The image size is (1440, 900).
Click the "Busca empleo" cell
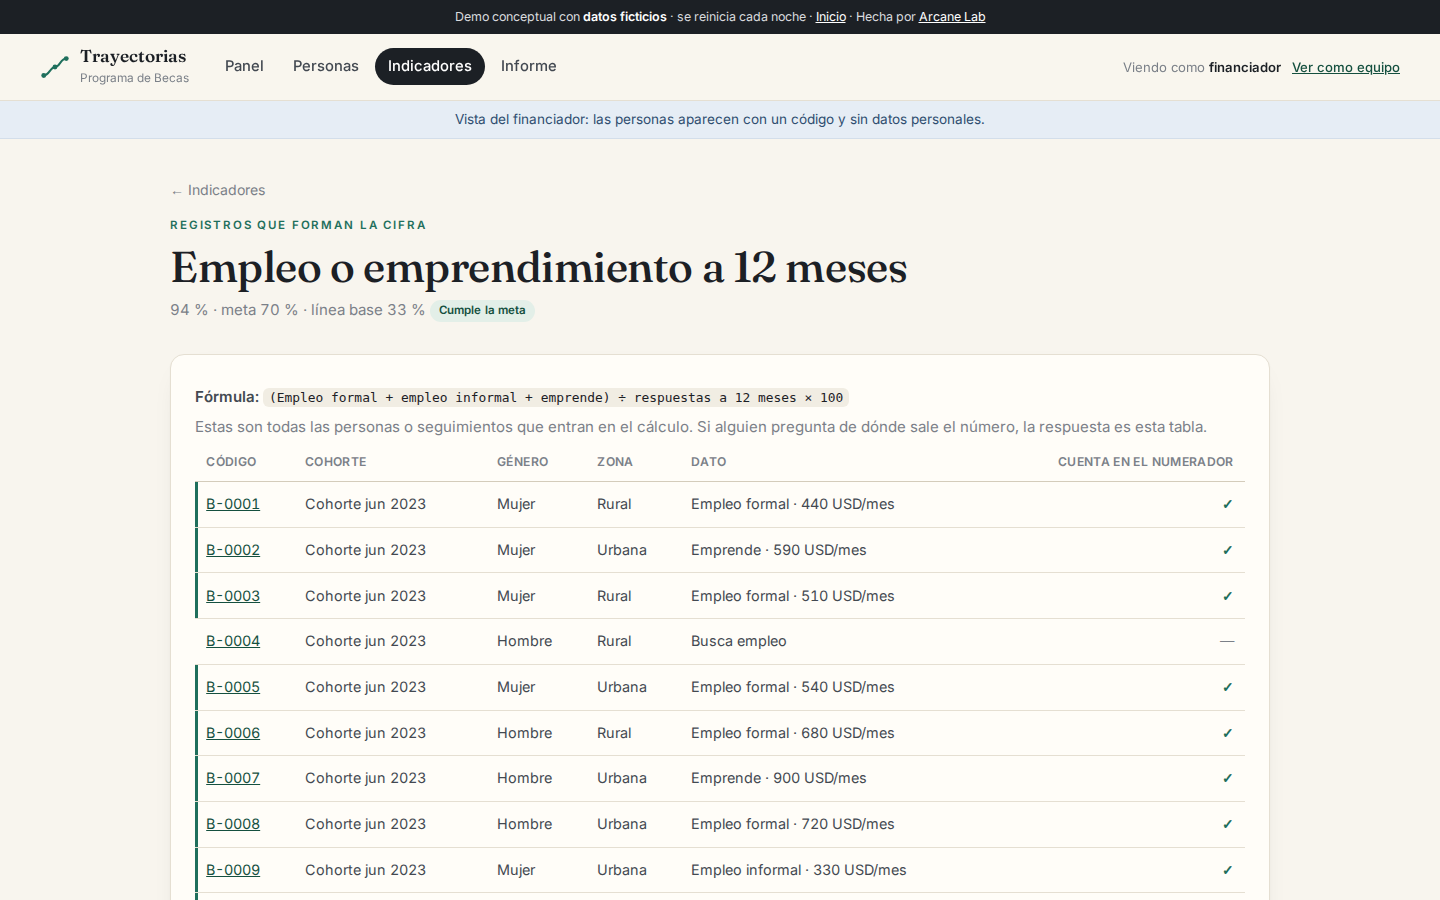click(x=739, y=641)
